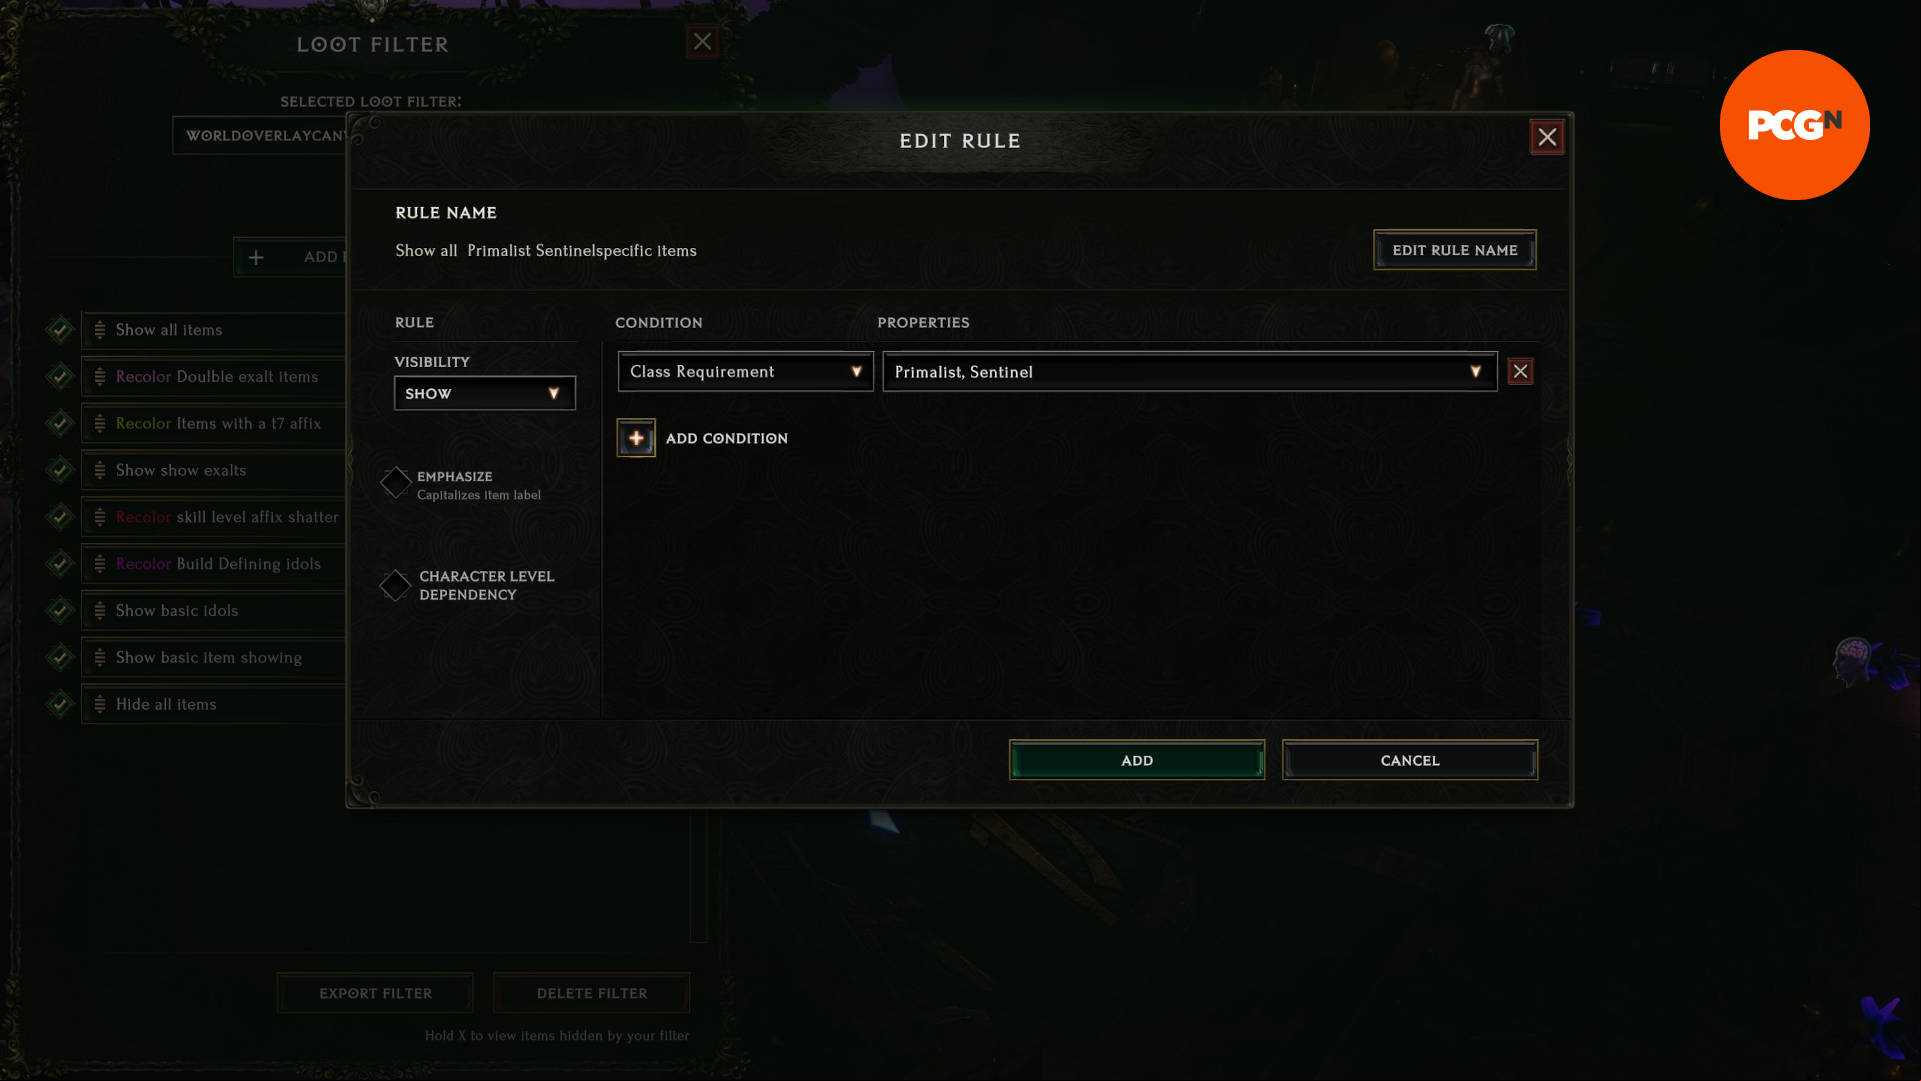Click the plus icon beside Add Condition

[x=636, y=438]
